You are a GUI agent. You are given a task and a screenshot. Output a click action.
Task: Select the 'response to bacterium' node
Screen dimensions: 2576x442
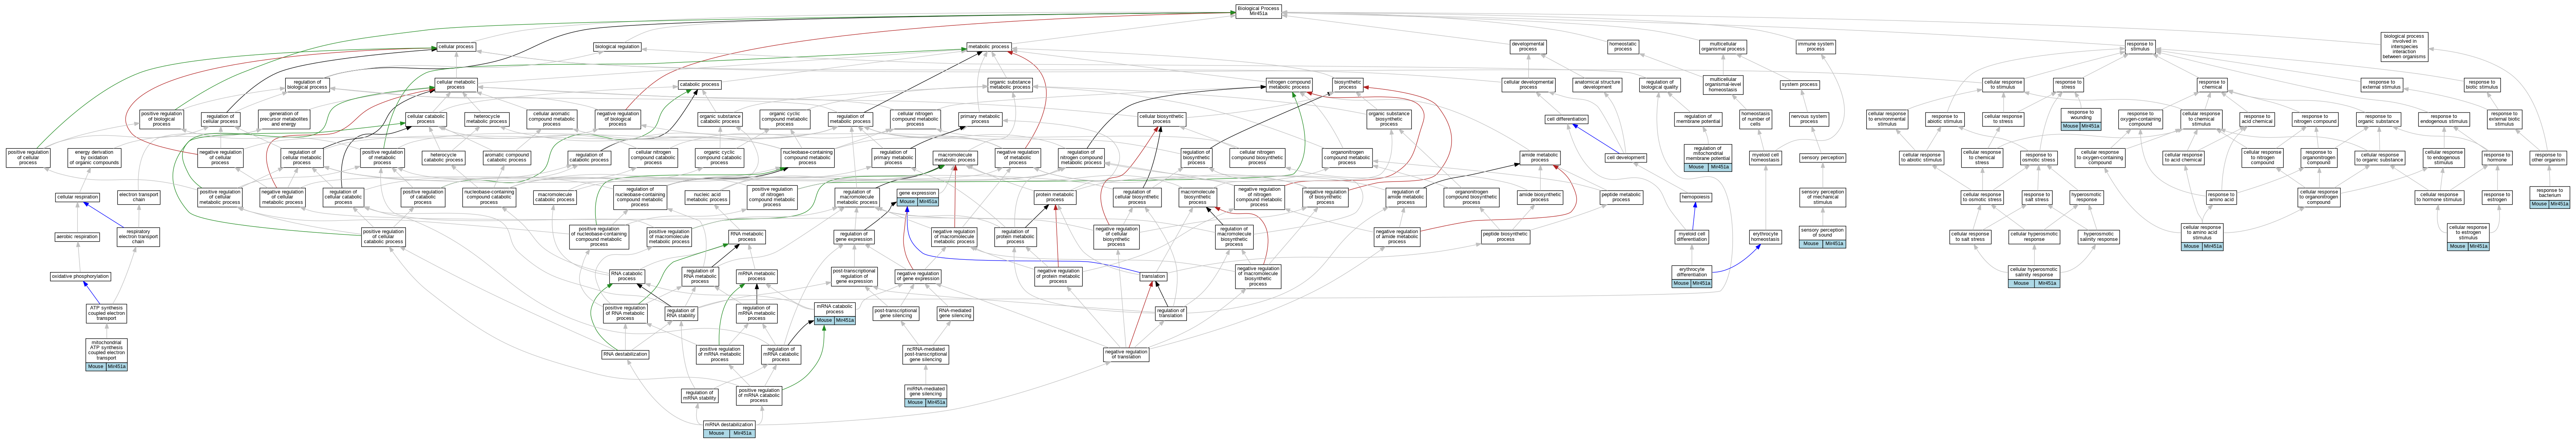click(2549, 197)
